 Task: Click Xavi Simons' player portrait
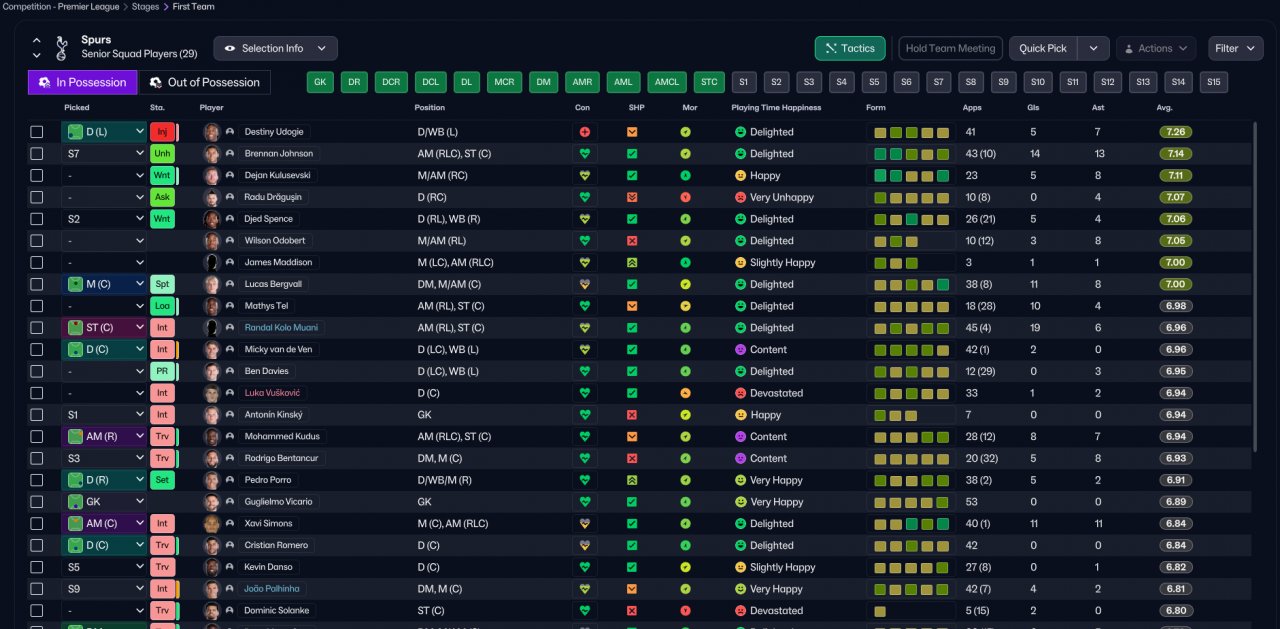point(211,524)
